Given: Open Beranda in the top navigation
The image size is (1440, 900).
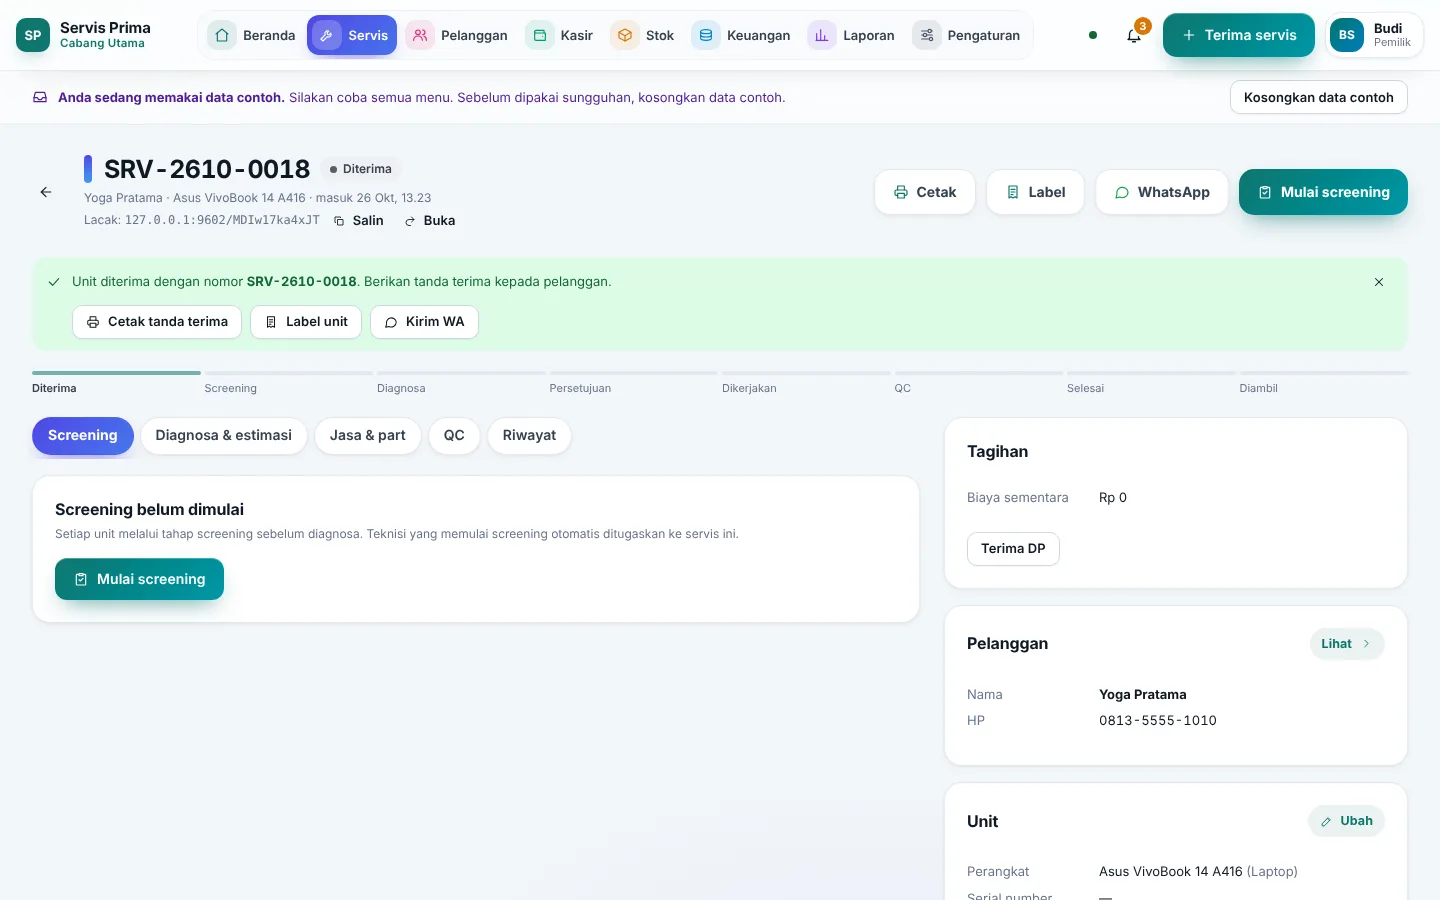Looking at the screenshot, I should 252,35.
